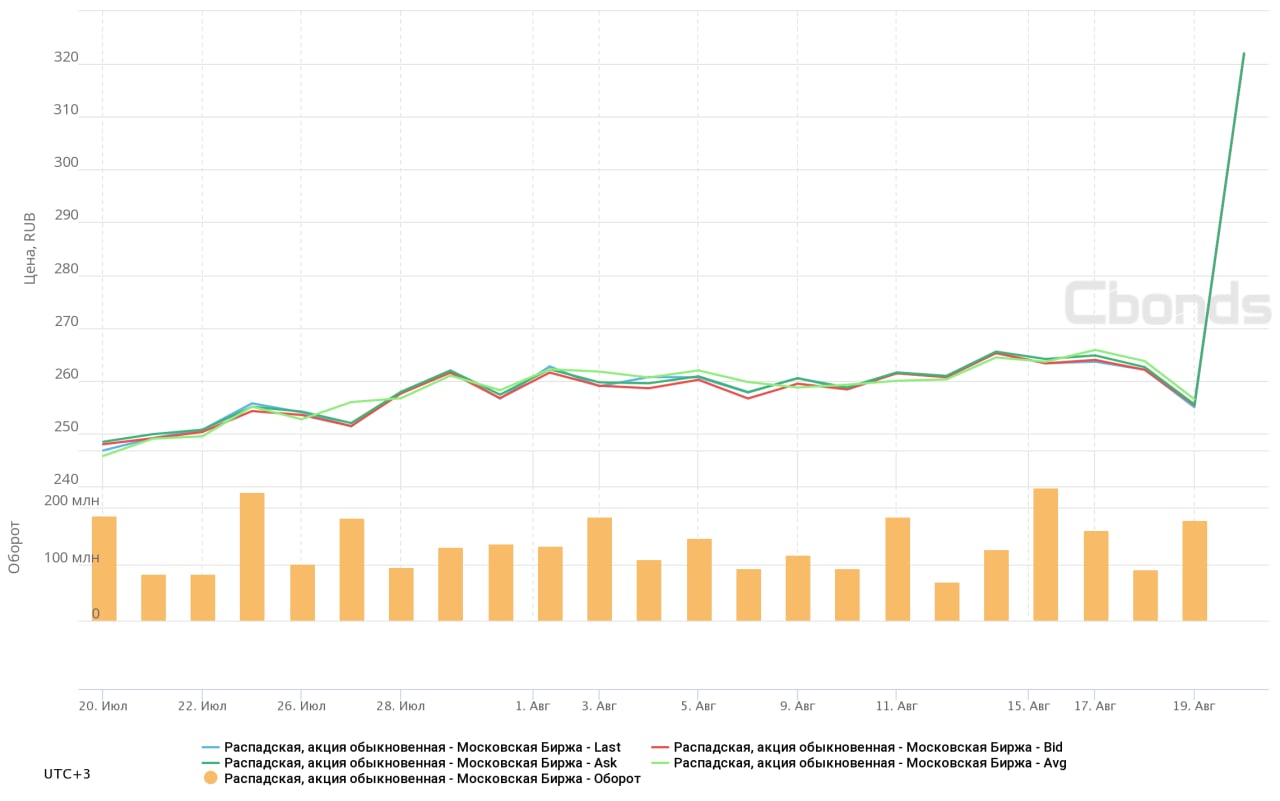The height and width of the screenshot is (801, 1280).
Task: Toggle the Оборот turnover series in legend
Action: coord(421,779)
